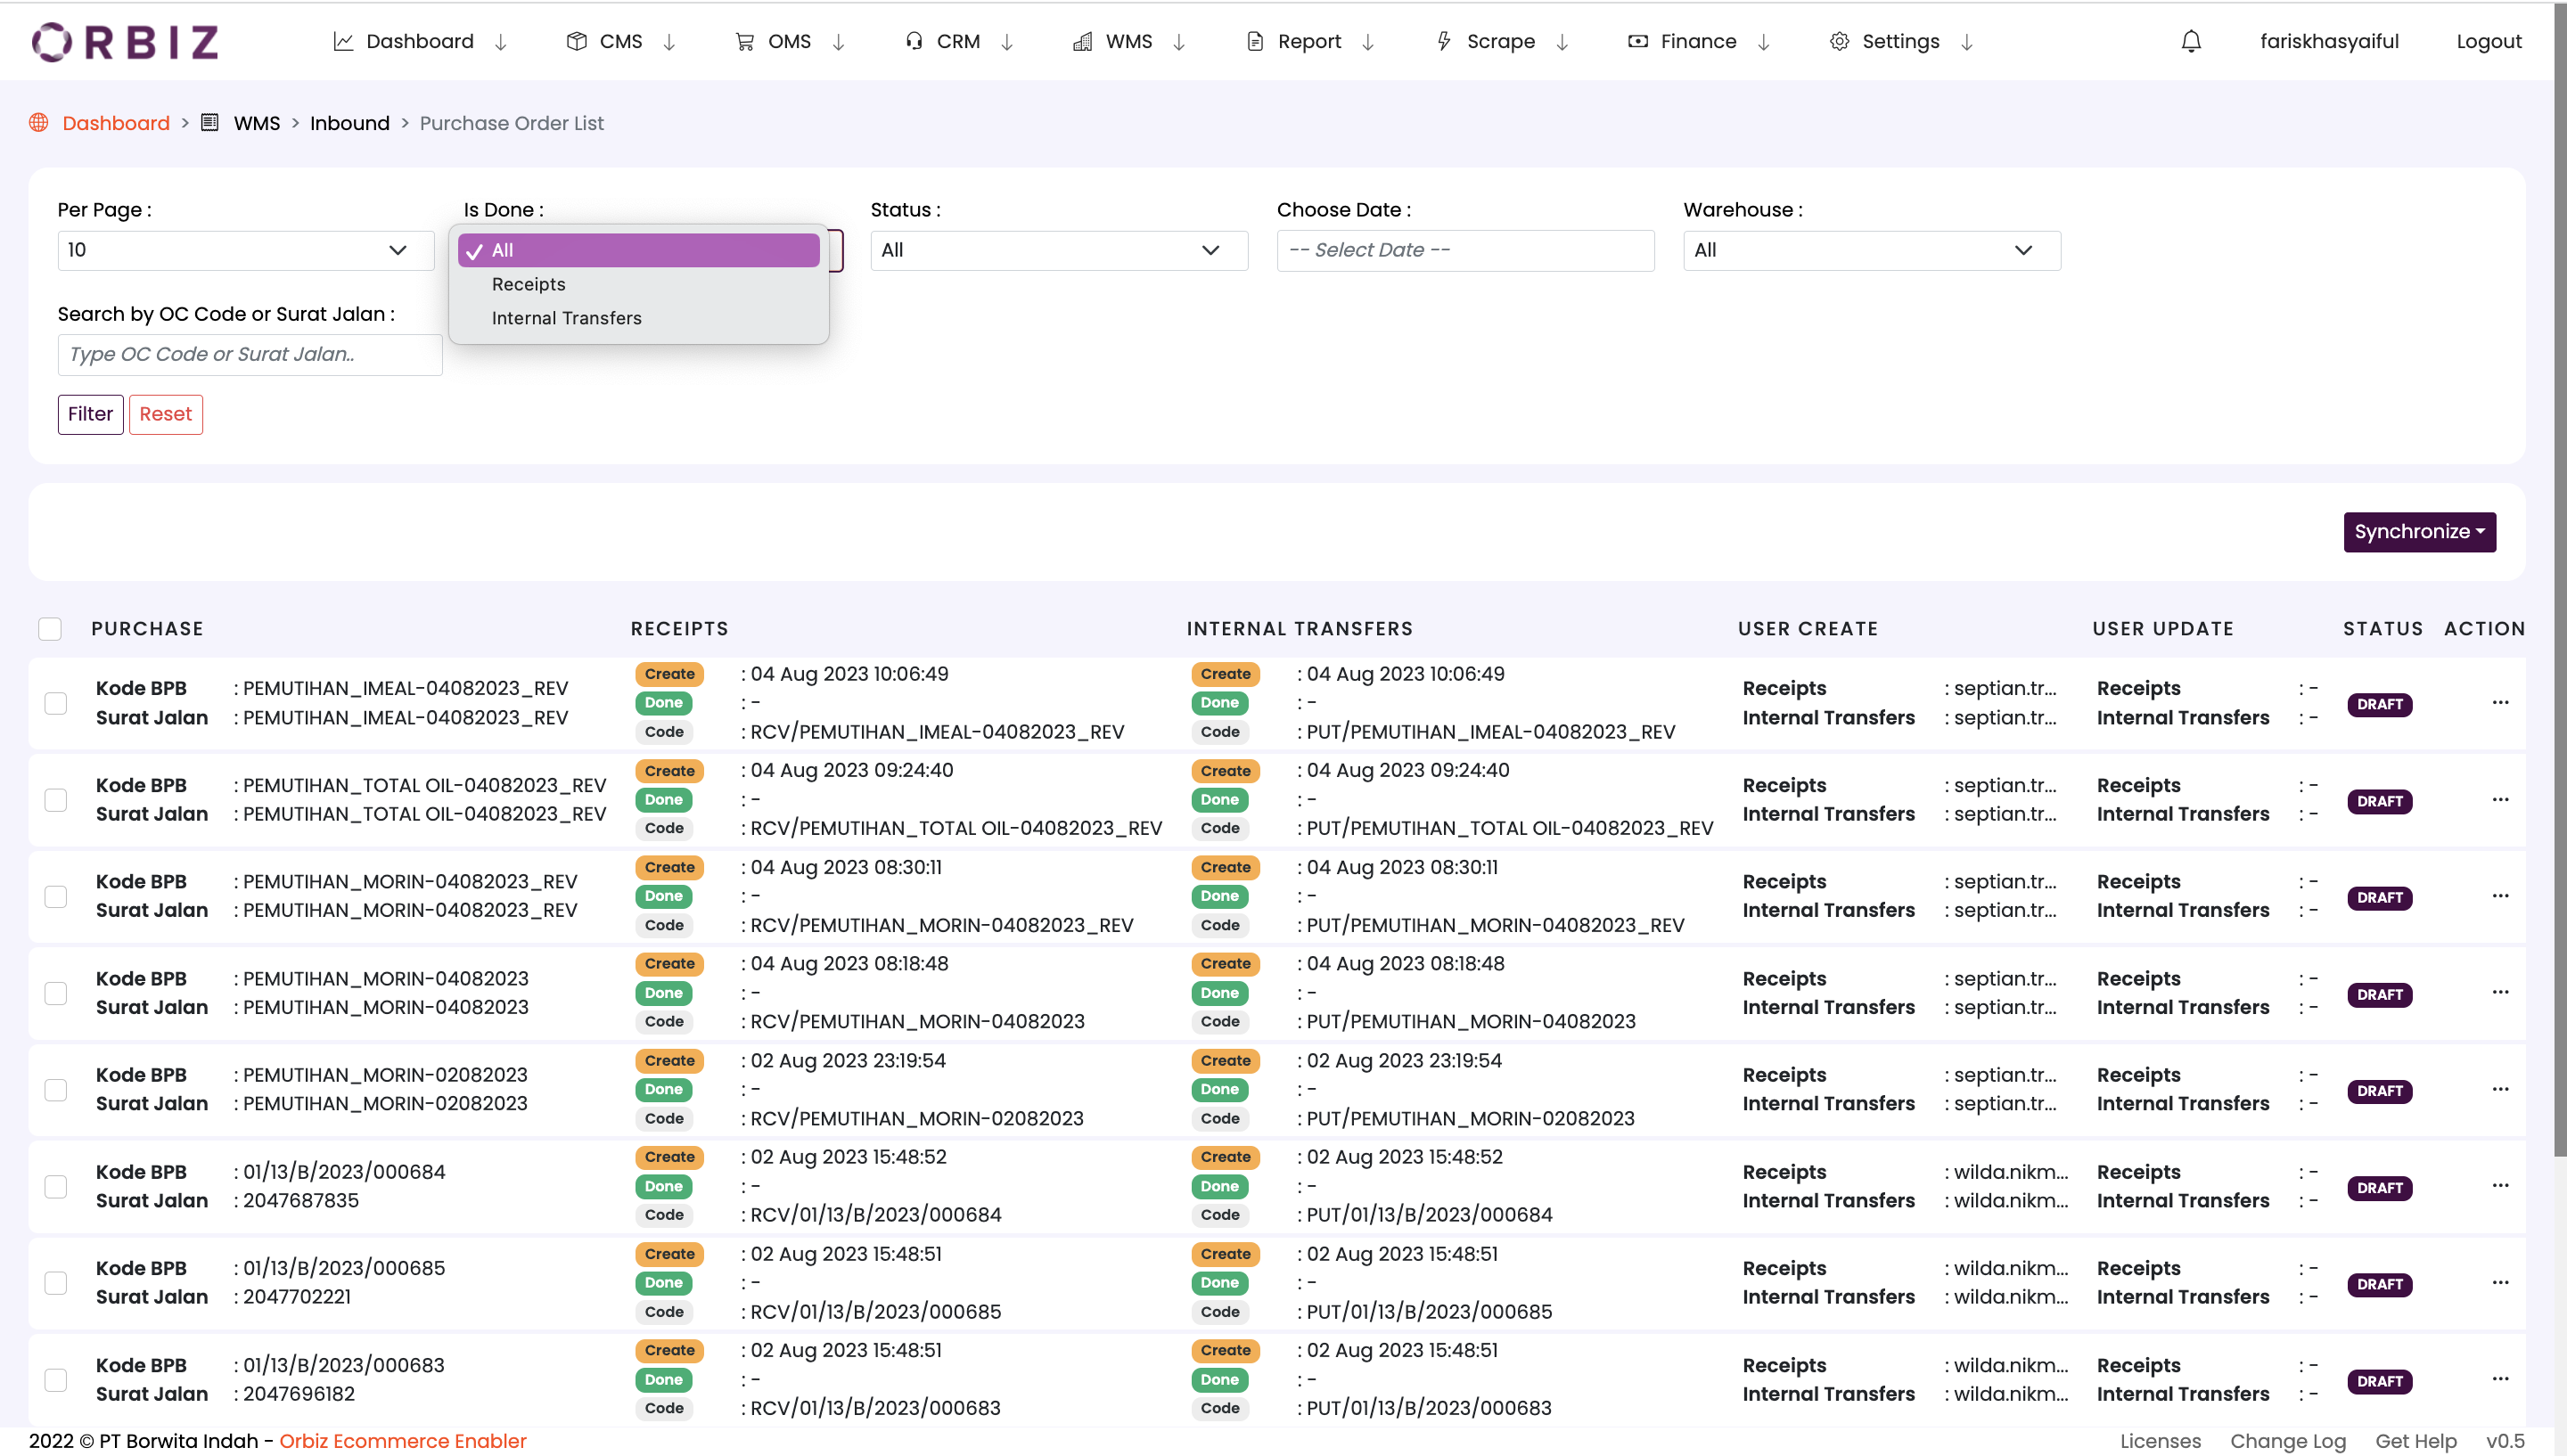Open the Change Log footer link
Image resolution: width=2567 pixels, height=1456 pixels.
pyautogui.click(x=2287, y=1441)
